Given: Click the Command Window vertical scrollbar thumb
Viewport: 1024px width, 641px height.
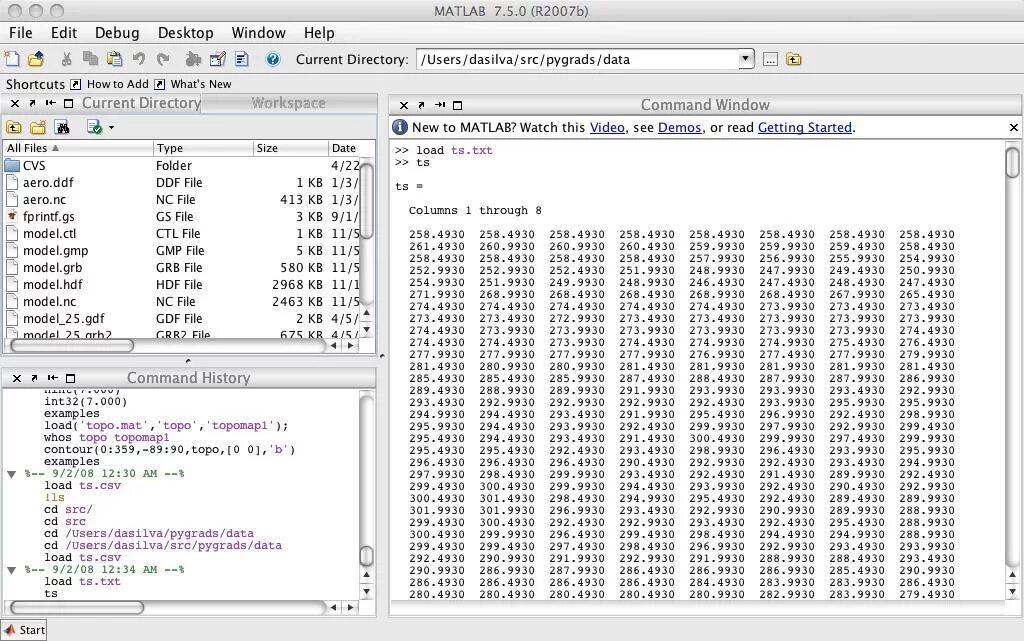Looking at the screenshot, I should 1012,162.
